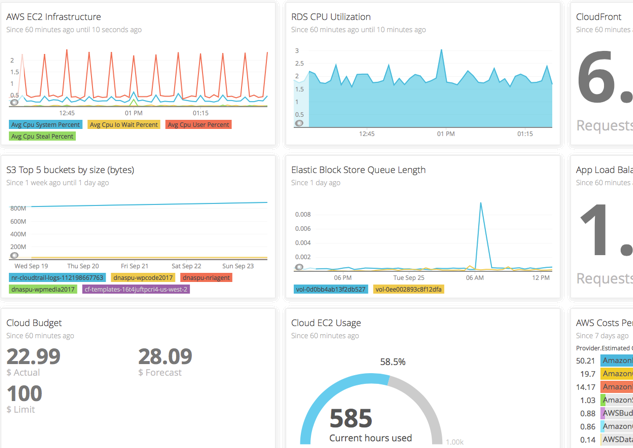Click 'Since 60 minutes ago until 10 minutes ago' text

coord(358,29)
